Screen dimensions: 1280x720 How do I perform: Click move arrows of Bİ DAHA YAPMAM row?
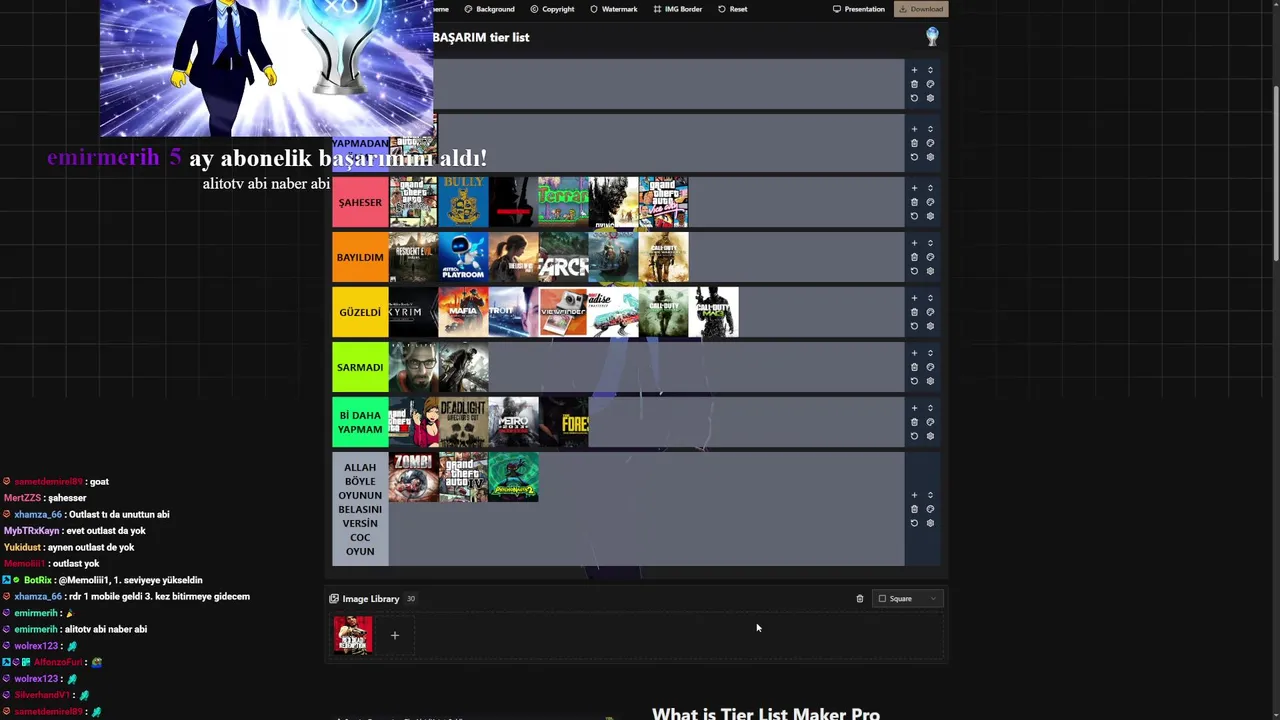point(930,408)
